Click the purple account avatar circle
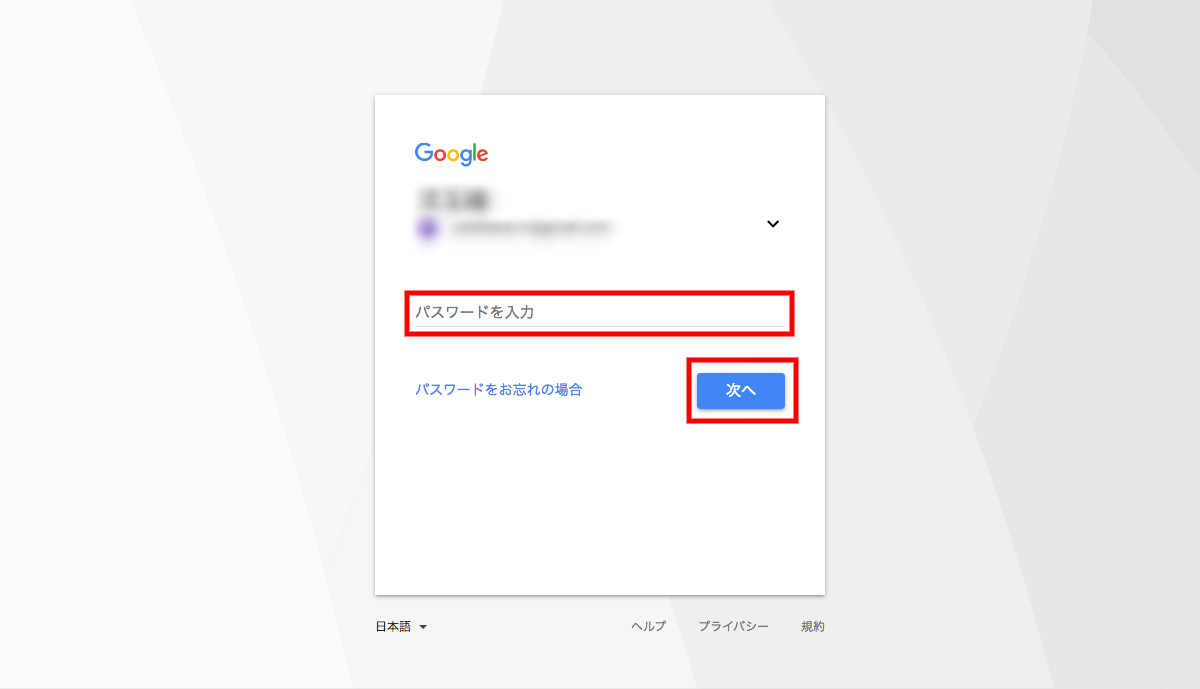The width and height of the screenshot is (1200, 689). point(427,228)
